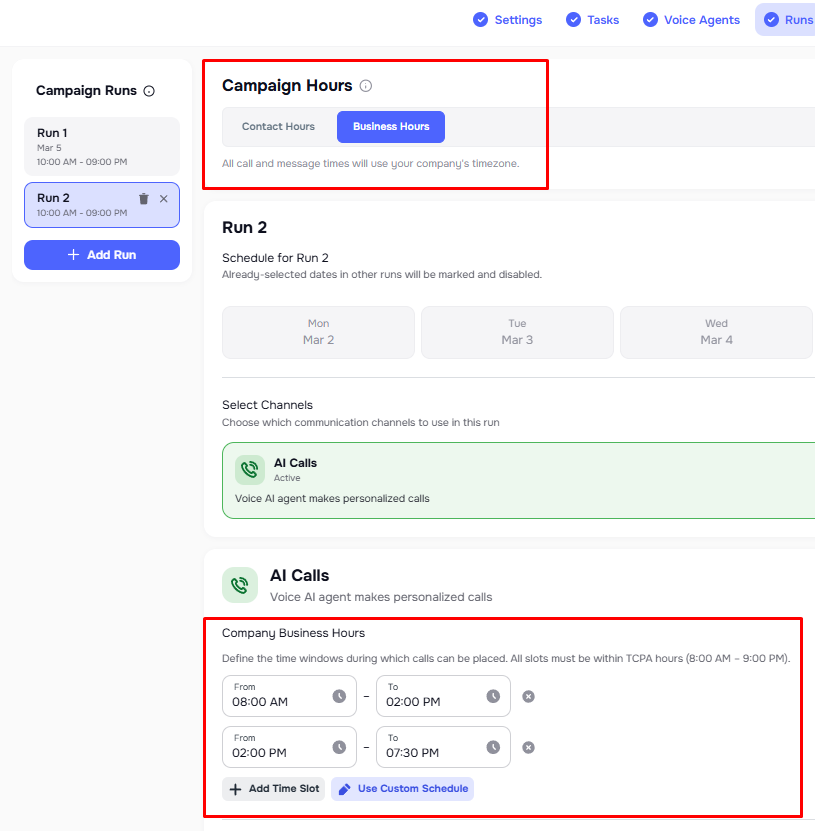Screen dimensions: 815x831
Task: Remove the first time slot via its x icon
Action: (x=528, y=696)
